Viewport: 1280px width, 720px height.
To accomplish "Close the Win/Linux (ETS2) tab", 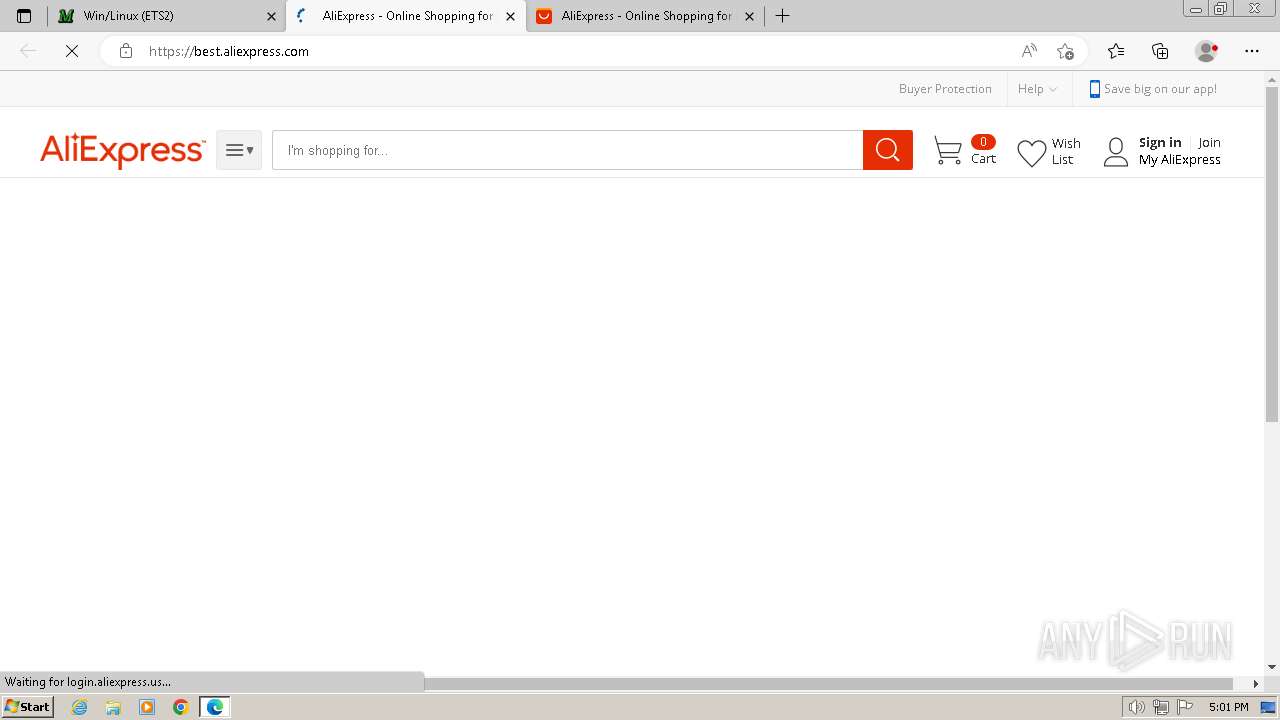I will pos(271,16).
